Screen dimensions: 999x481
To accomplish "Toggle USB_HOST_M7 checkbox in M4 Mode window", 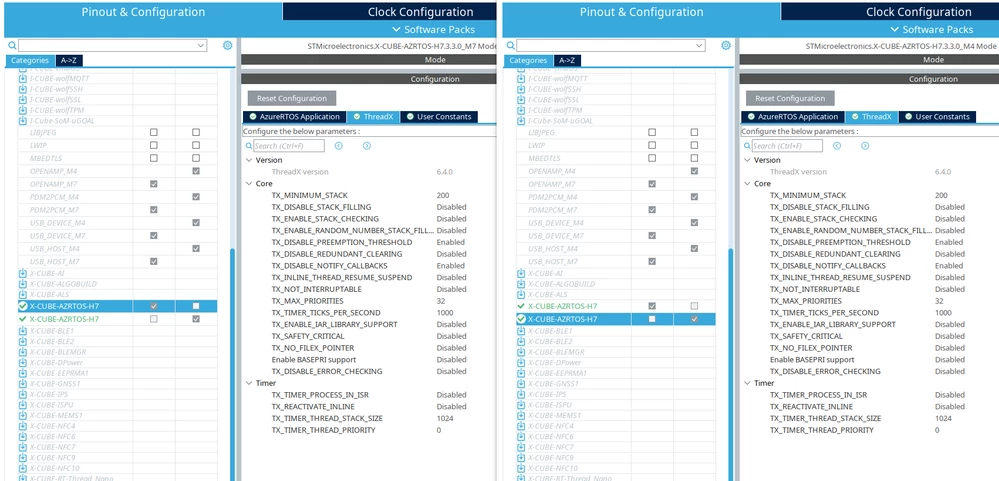I will pyautogui.click(x=652, y=261).
